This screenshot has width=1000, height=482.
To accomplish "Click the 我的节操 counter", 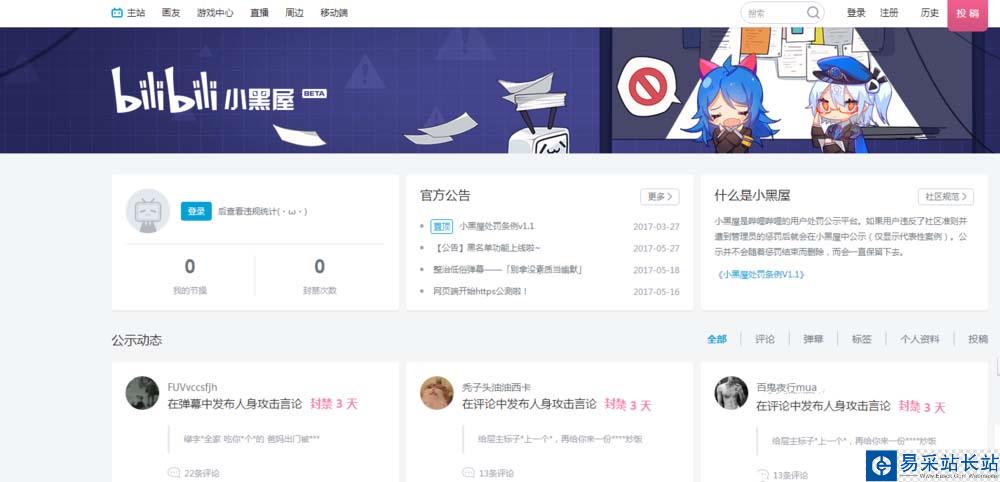I will [190, 275].
